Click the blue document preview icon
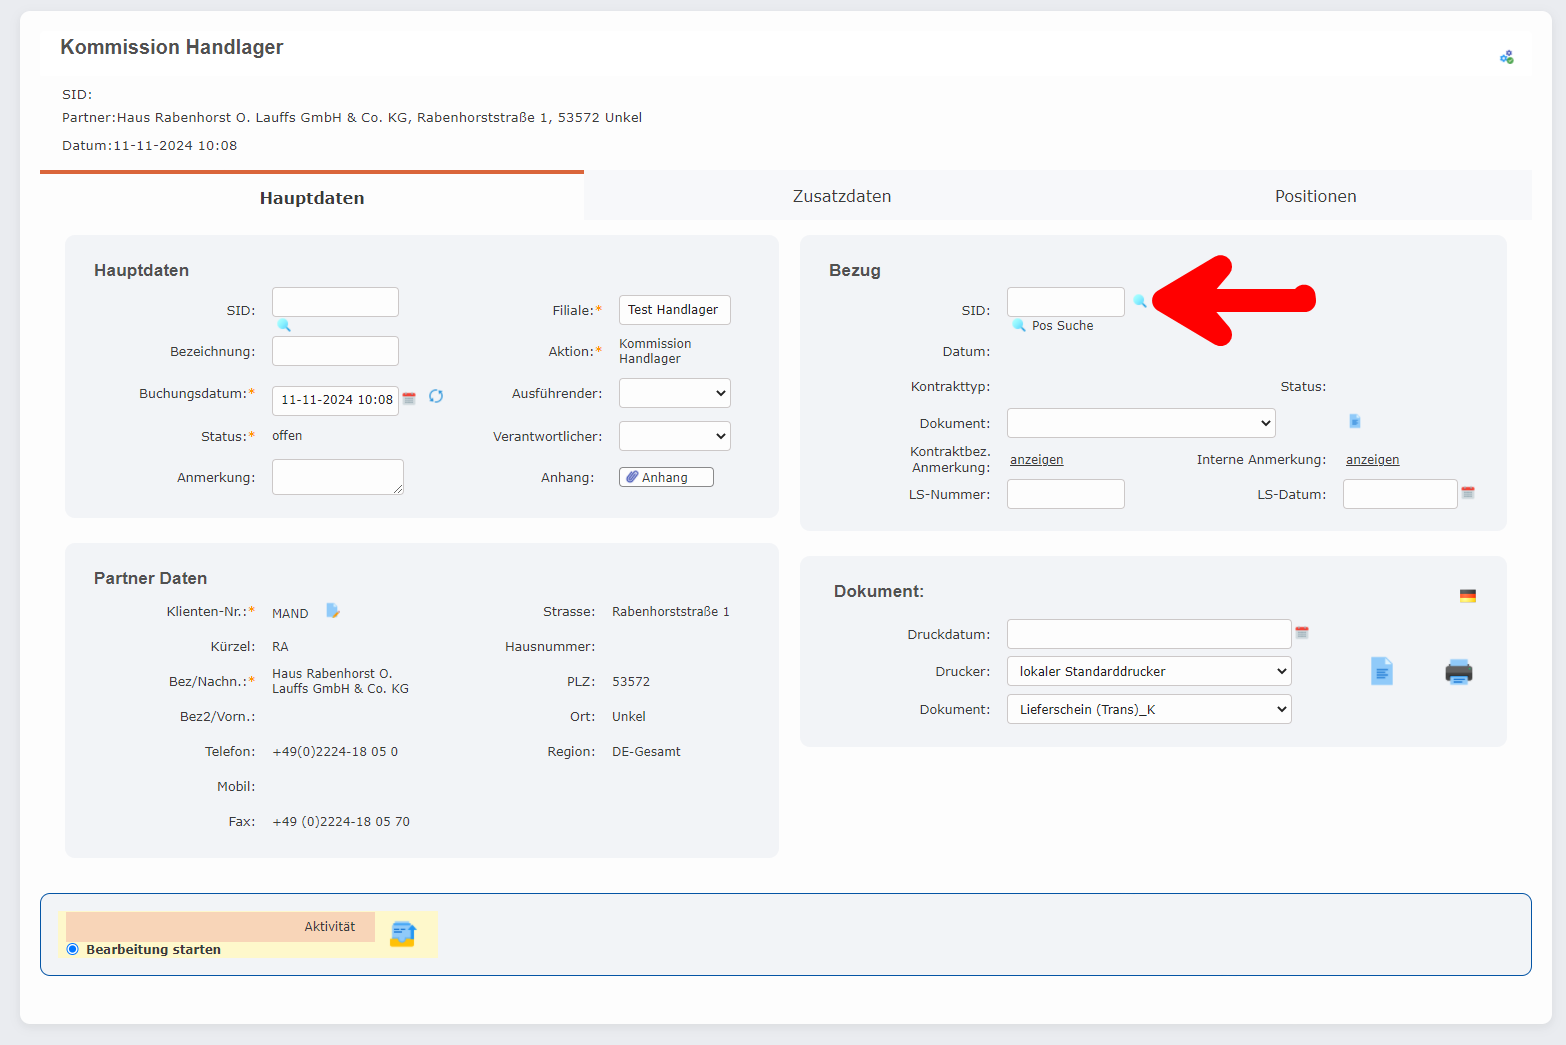The height and width of the screenshot is (1045, 1566). tap(1381, 671)
